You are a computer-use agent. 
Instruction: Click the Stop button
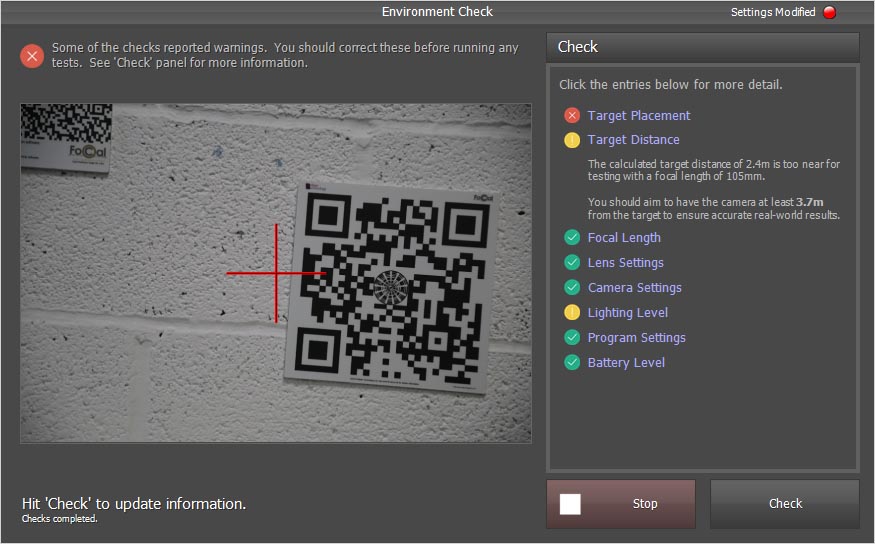point(621,504)
